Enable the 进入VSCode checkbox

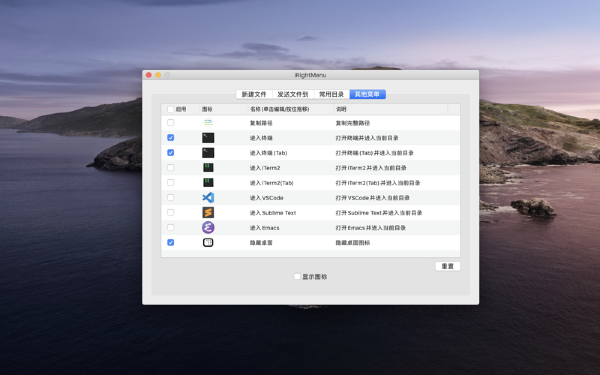pyautogui.click(x=171, y=197)
